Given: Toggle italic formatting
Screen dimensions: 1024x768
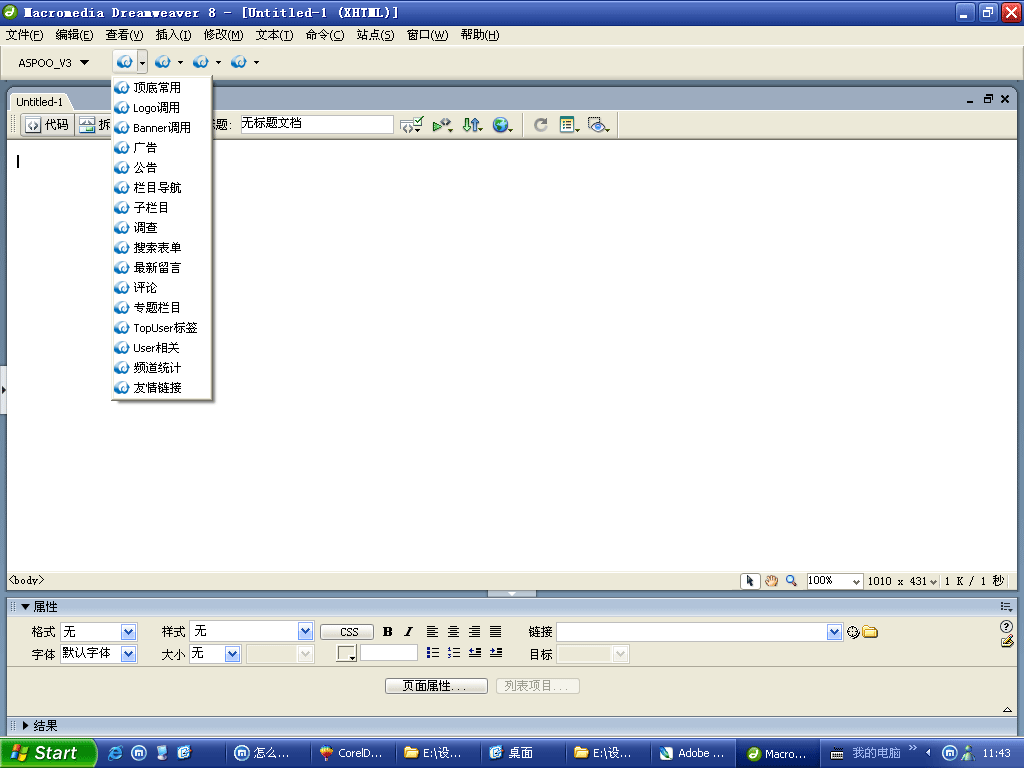Looking at the screenshot, I should coord(408,632).
